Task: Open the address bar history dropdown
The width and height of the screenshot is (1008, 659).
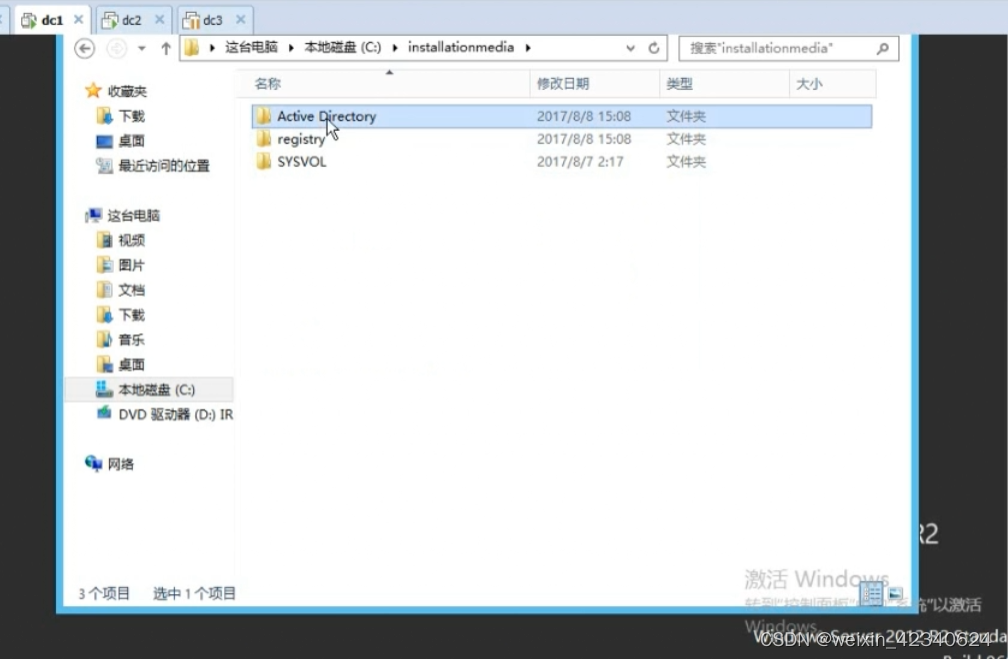Action: click(x=631, y=48)
